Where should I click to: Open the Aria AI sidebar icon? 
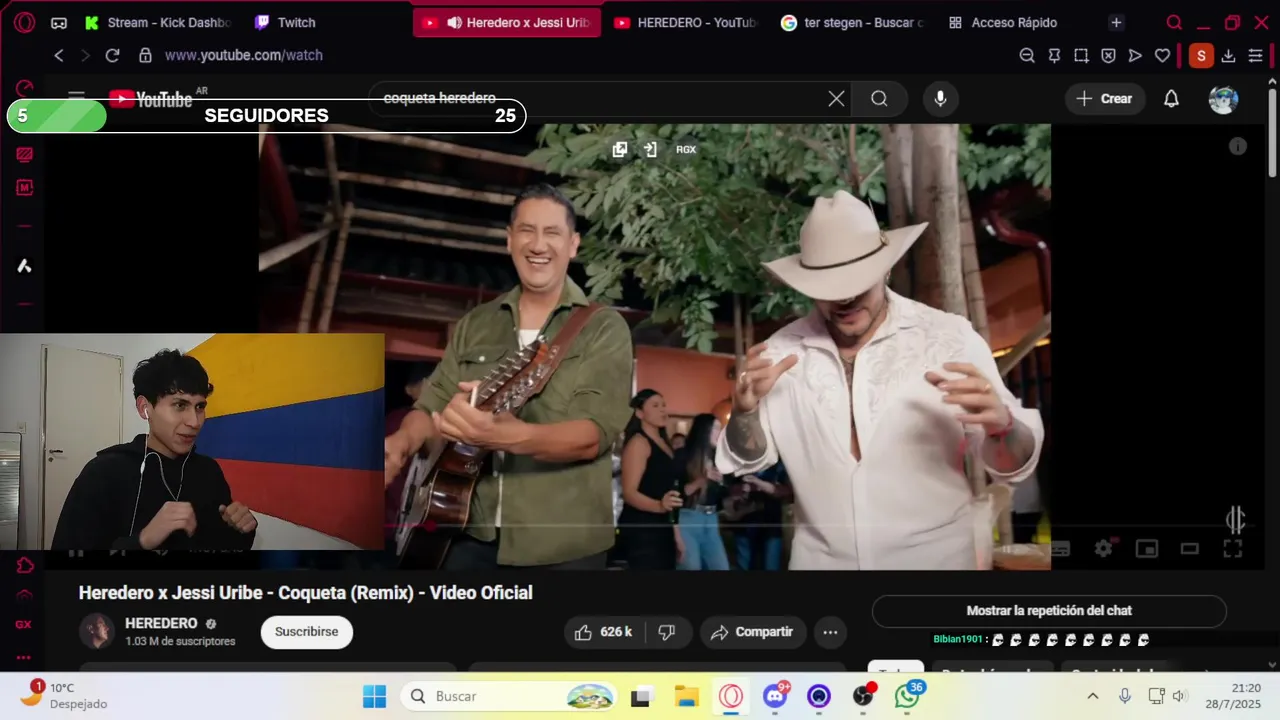click(24, 265)
